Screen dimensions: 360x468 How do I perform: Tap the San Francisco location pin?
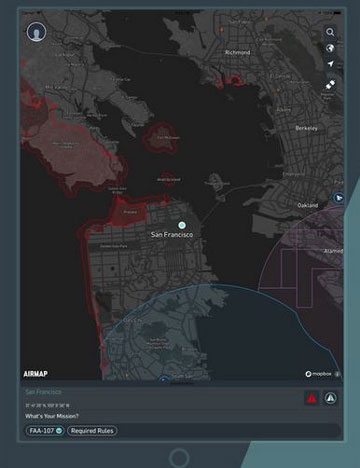click(182, 225)
